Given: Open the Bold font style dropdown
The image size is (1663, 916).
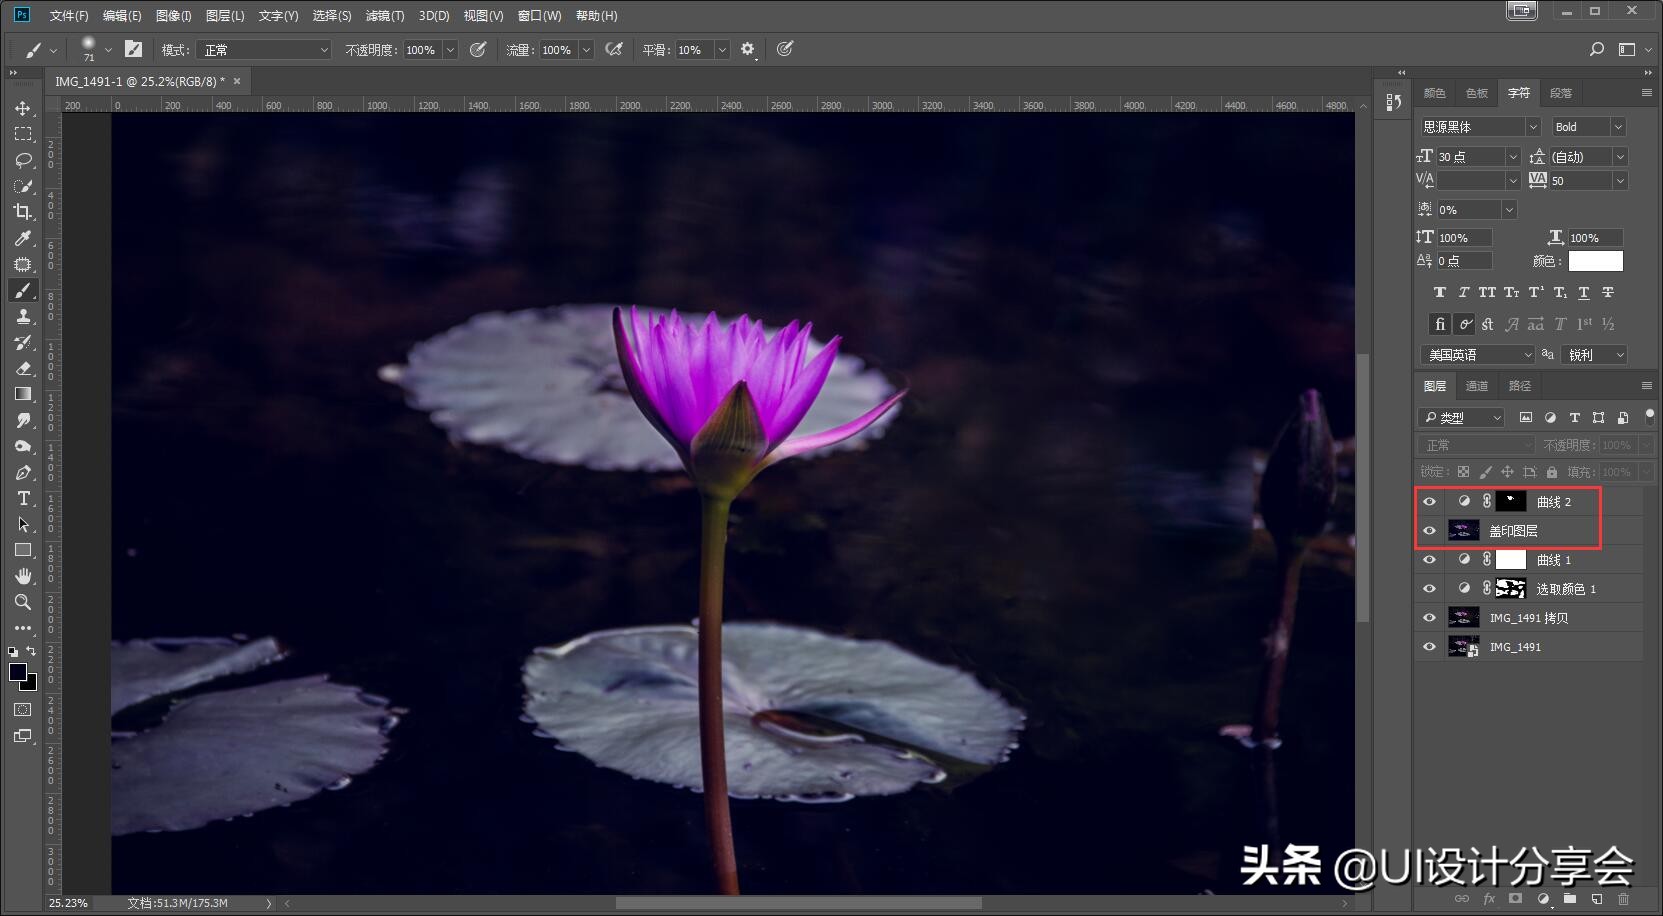Looking at the screenshot, I should 1618,127.
